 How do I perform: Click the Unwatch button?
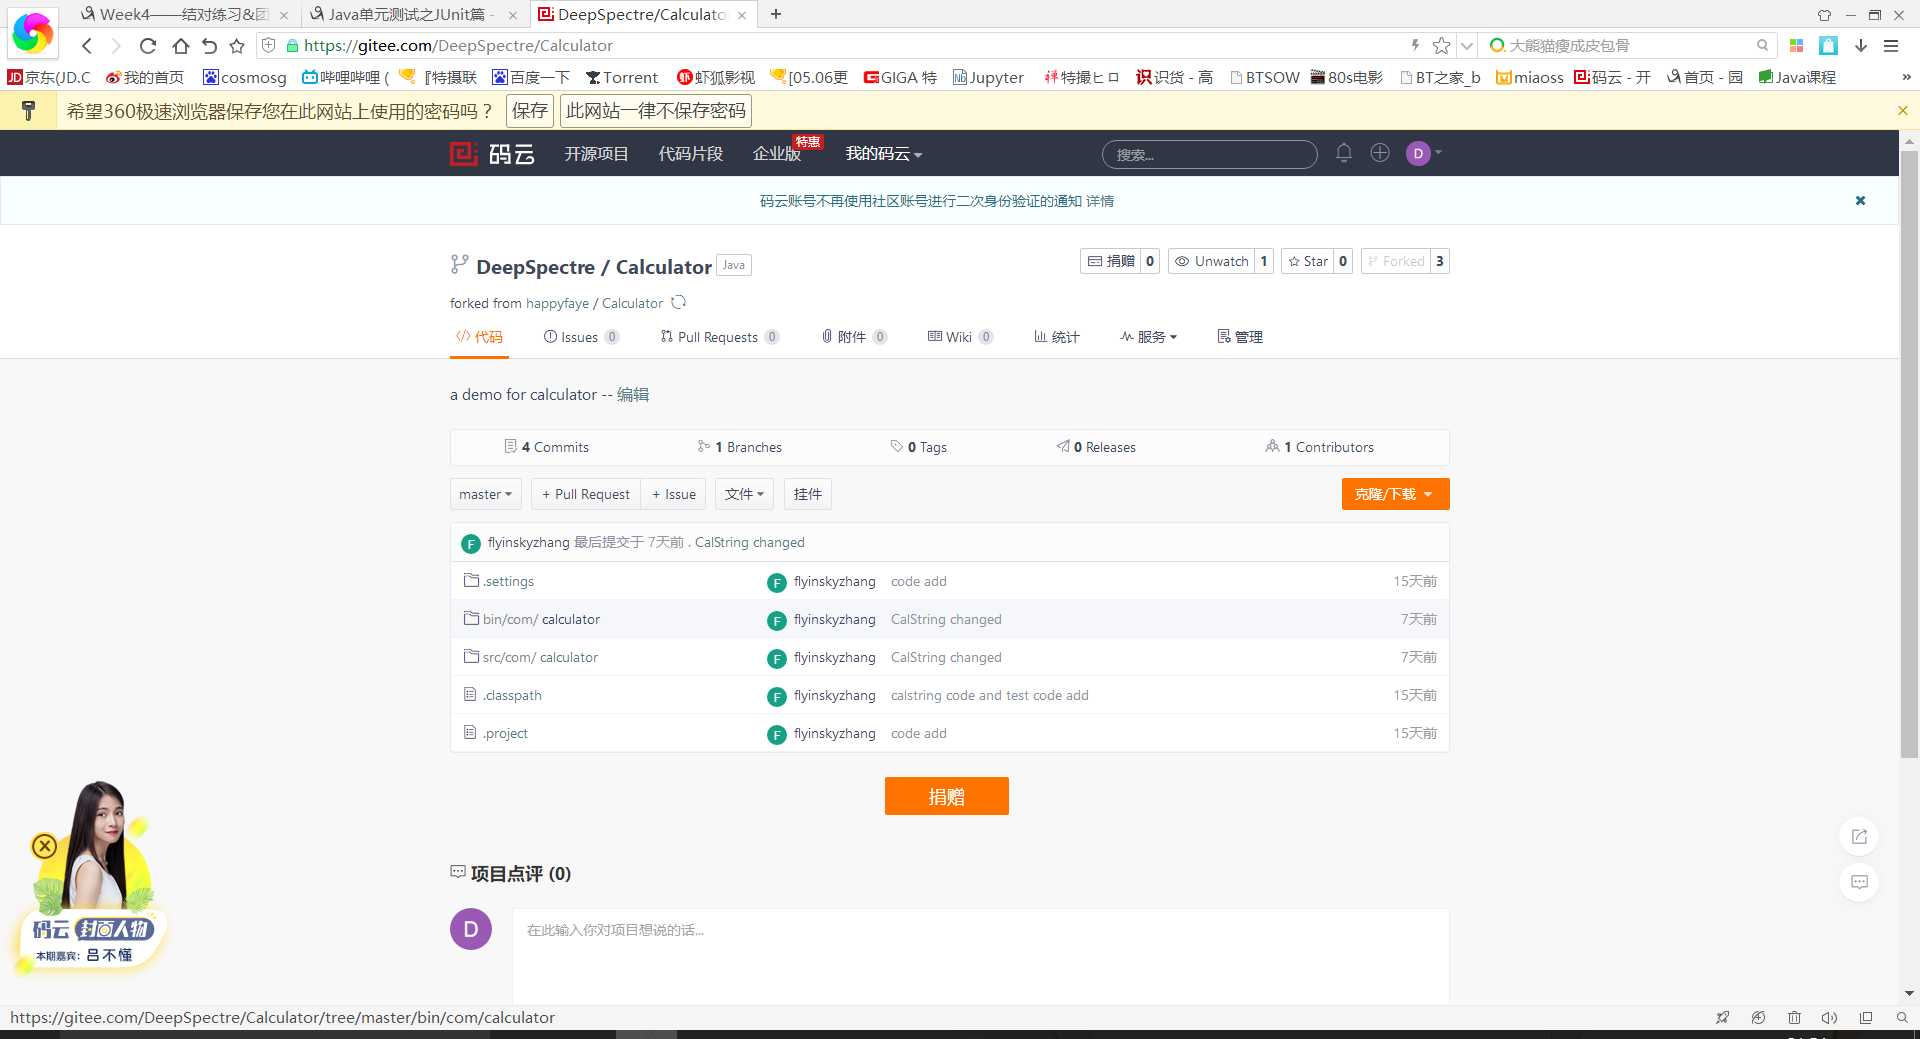(x=1211, y=261)
